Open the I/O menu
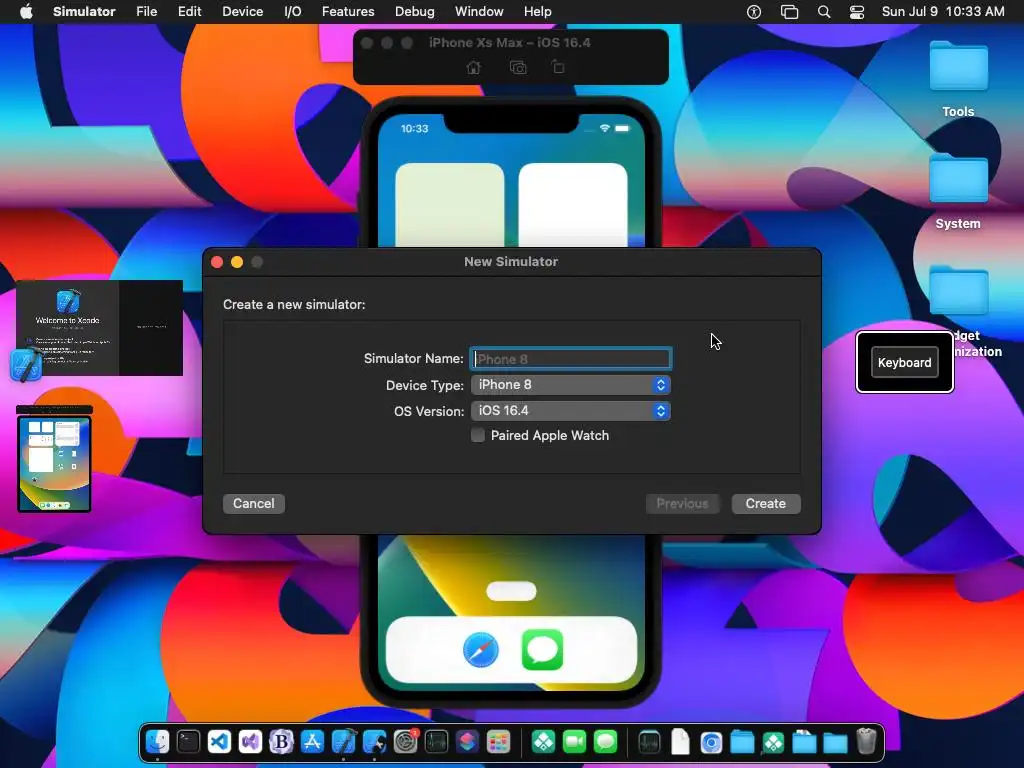The image size is (1024, 768). click(x=293, y=12)
